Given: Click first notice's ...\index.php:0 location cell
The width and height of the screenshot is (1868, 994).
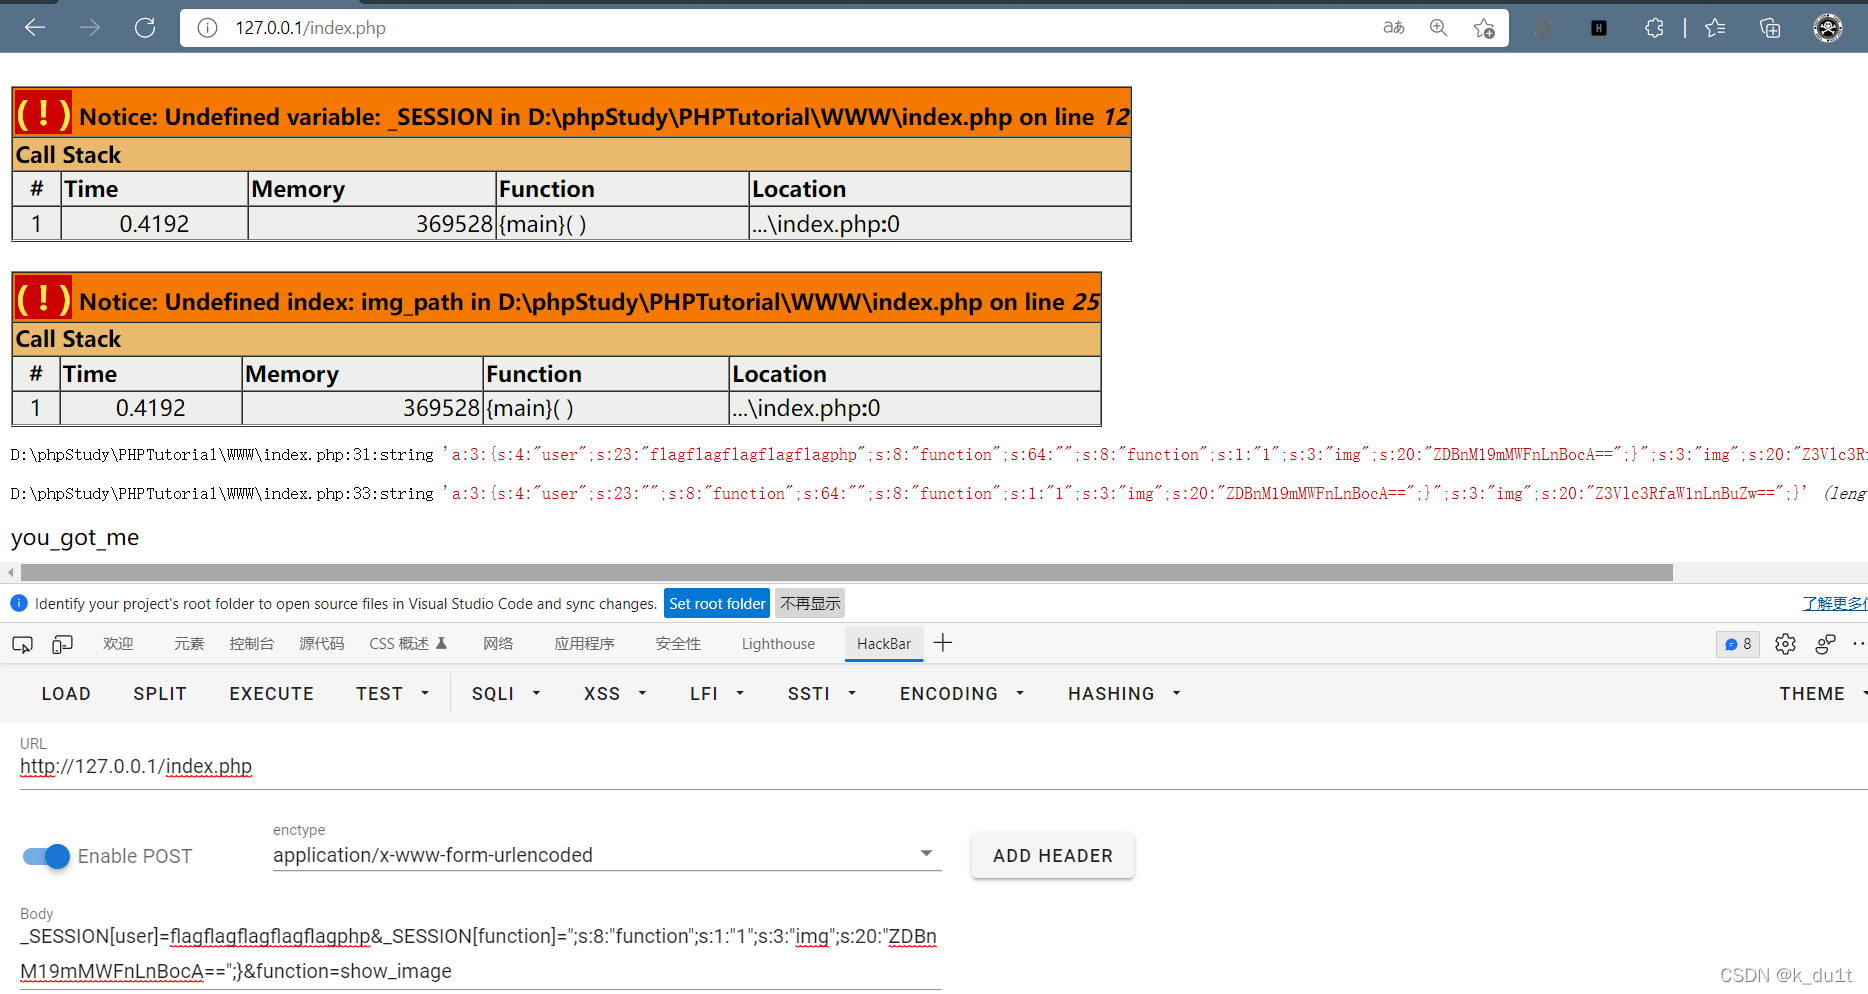Looking at the screenshot, I should click(940, 224).
